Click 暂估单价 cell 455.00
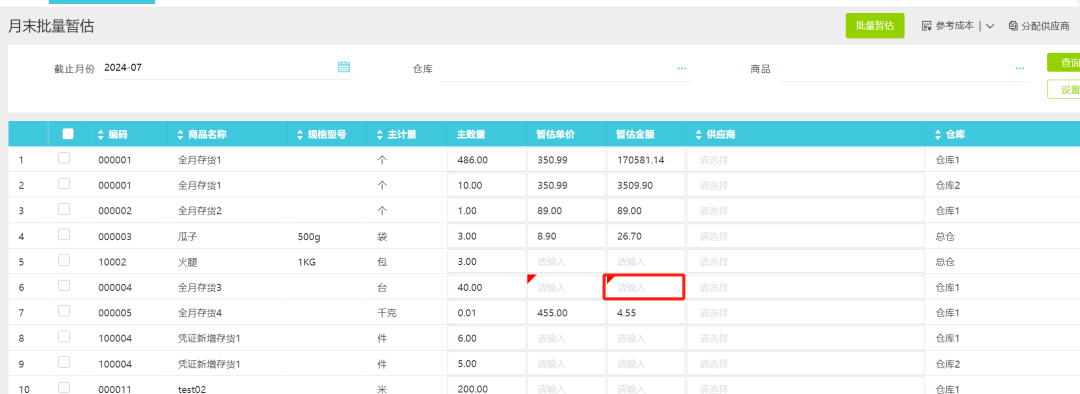 tap(566, 313)
